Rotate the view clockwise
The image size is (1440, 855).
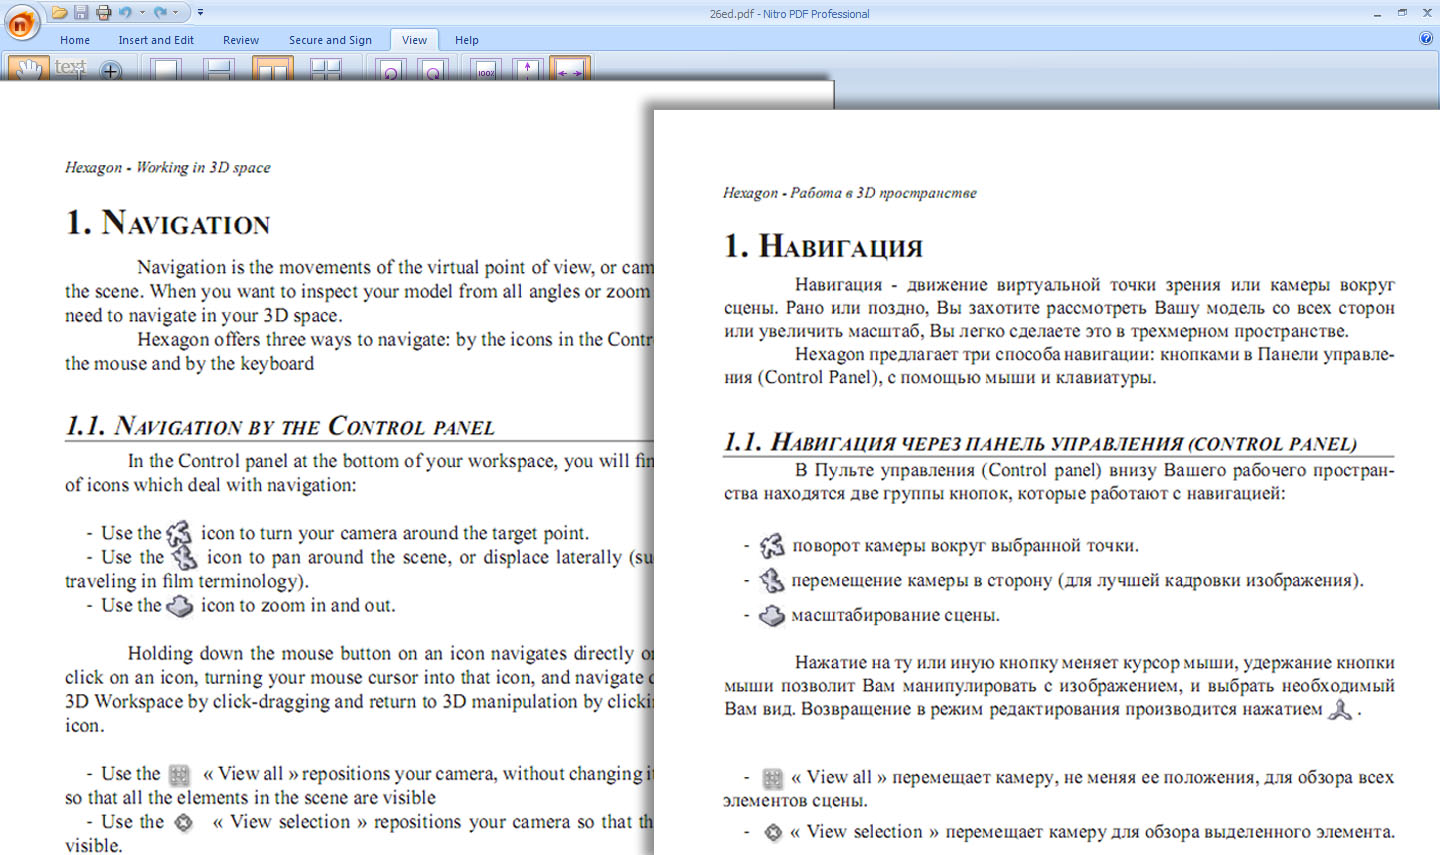coord(433,69)
